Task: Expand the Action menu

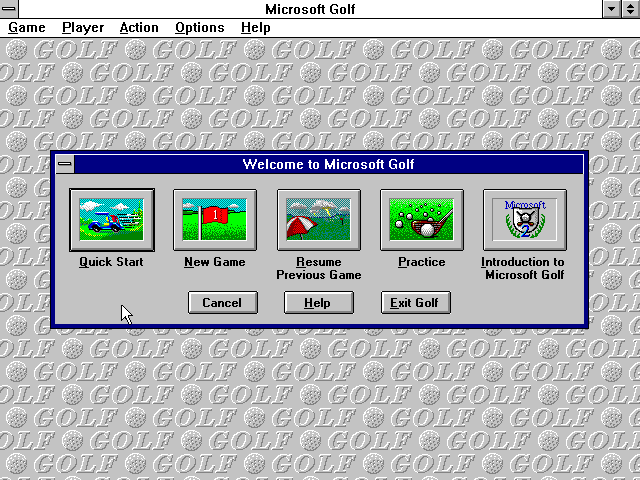Action: [x=139, y=28]
